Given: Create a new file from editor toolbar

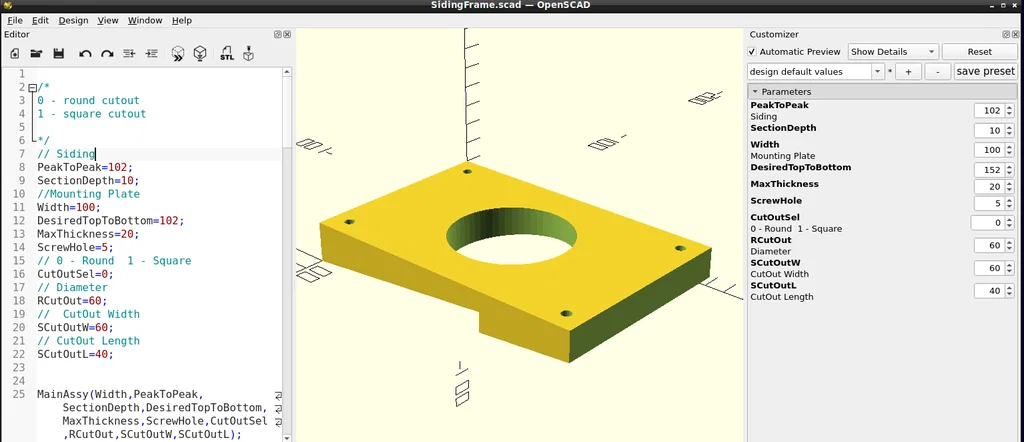Looking at the screenshot, I should point(14,54).
